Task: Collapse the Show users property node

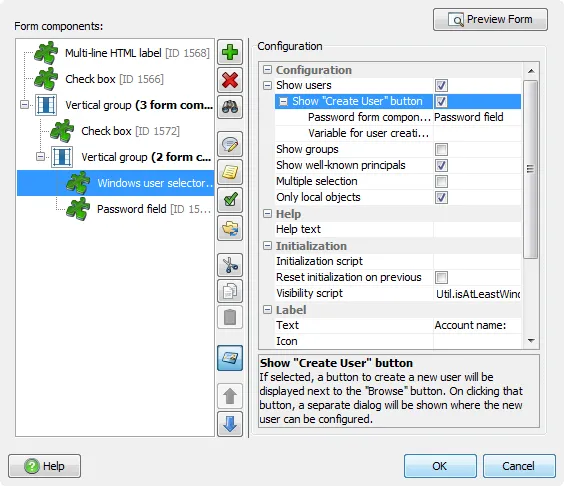Action: (x=267, y=85)
